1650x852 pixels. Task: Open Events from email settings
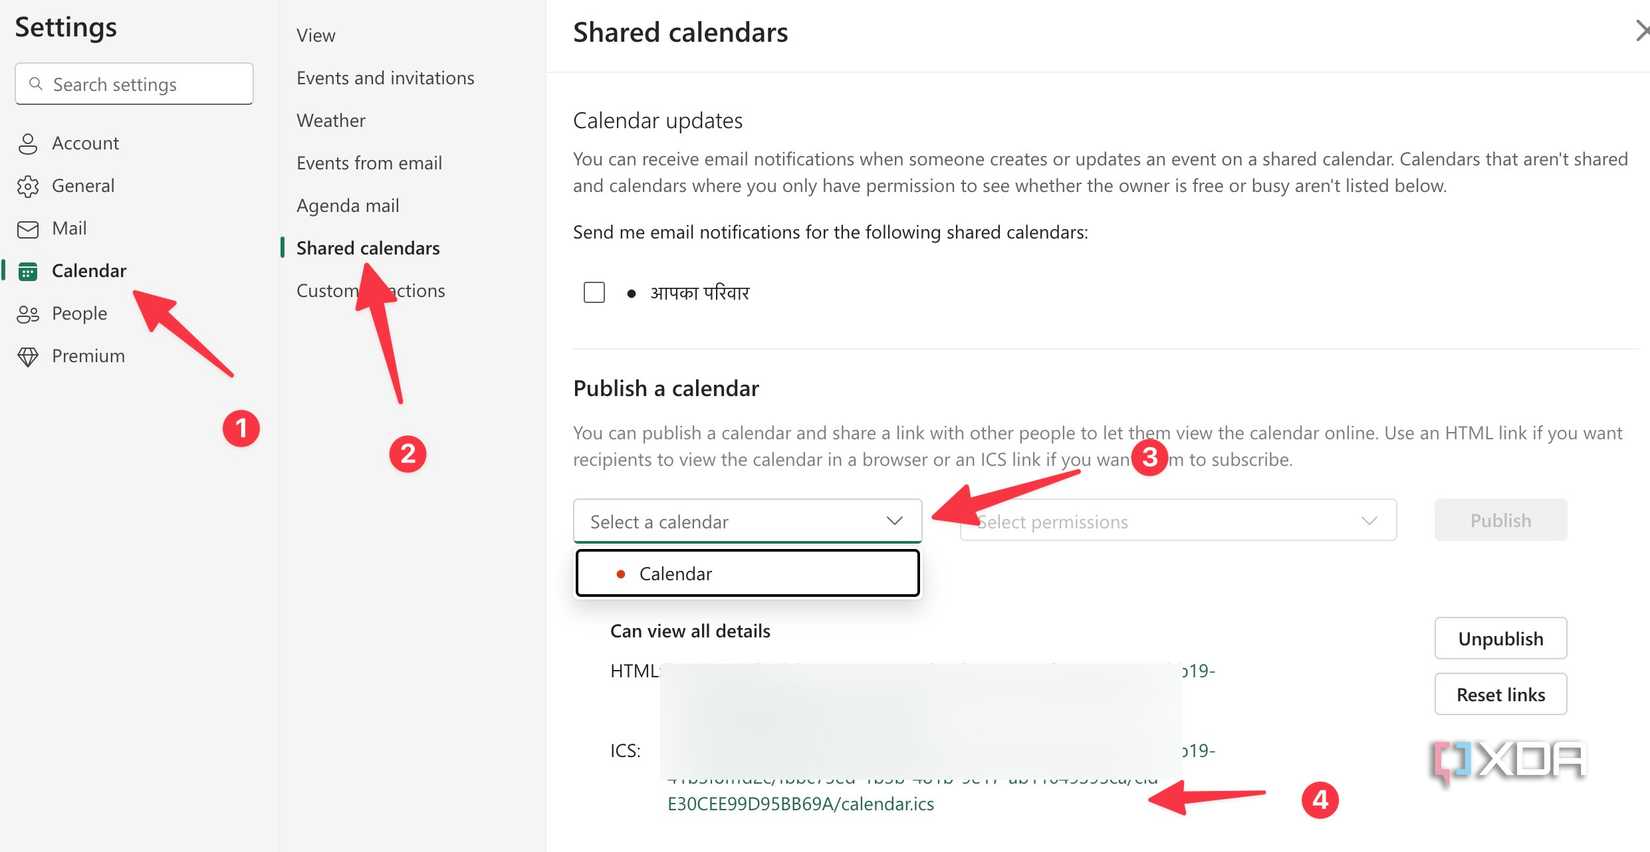click(x=369, y=162)
